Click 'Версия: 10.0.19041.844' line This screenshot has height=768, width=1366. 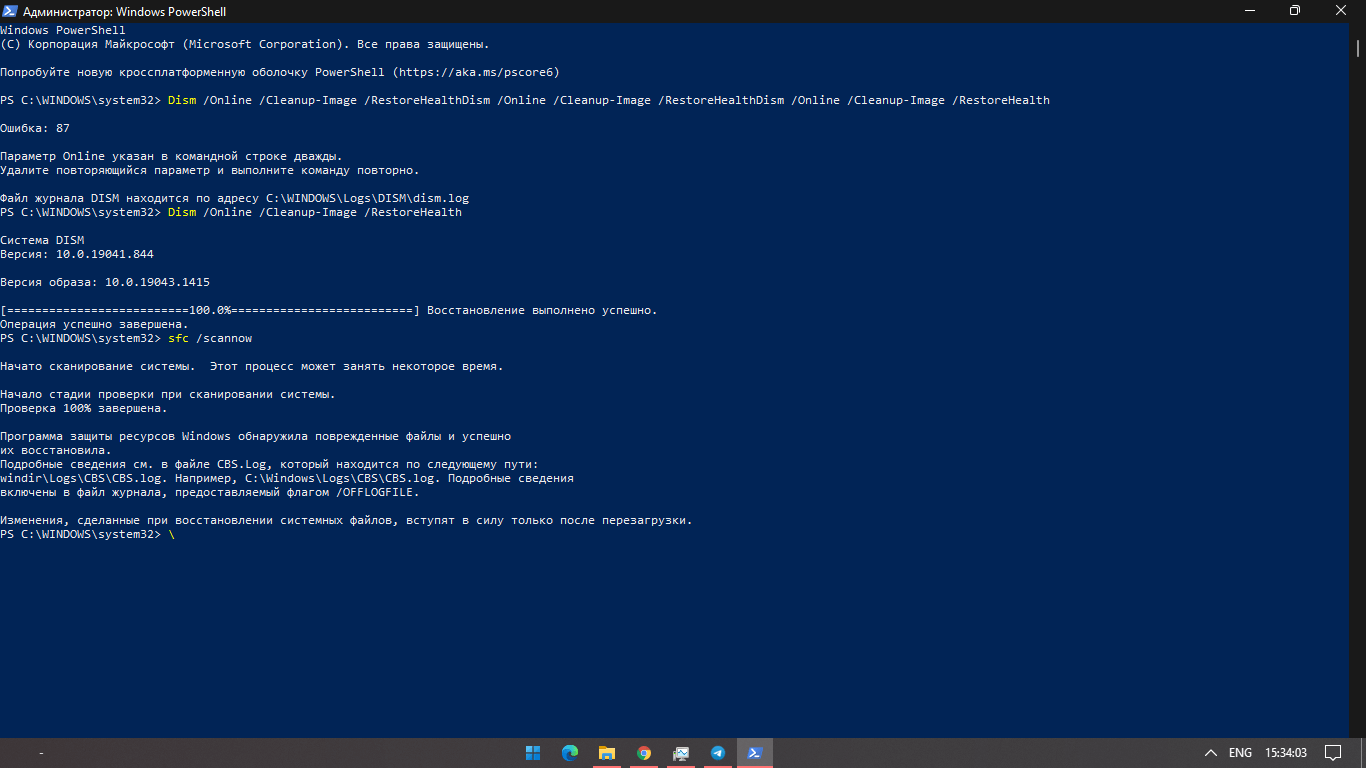point(77,254)
